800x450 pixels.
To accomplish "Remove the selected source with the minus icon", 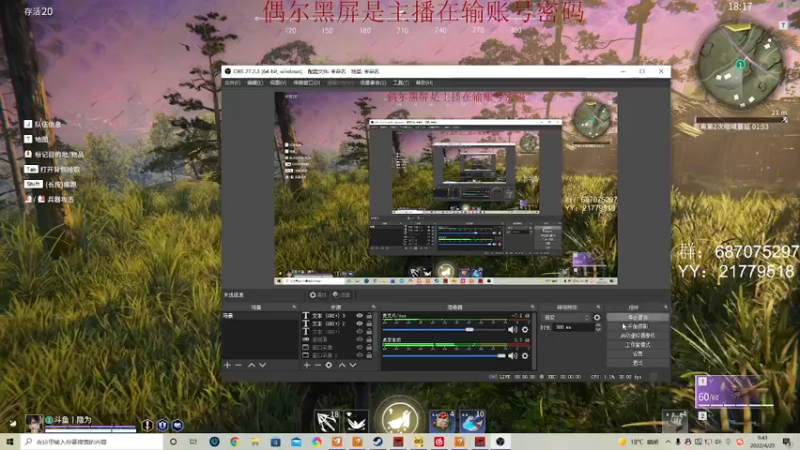I will pos(317,365).
